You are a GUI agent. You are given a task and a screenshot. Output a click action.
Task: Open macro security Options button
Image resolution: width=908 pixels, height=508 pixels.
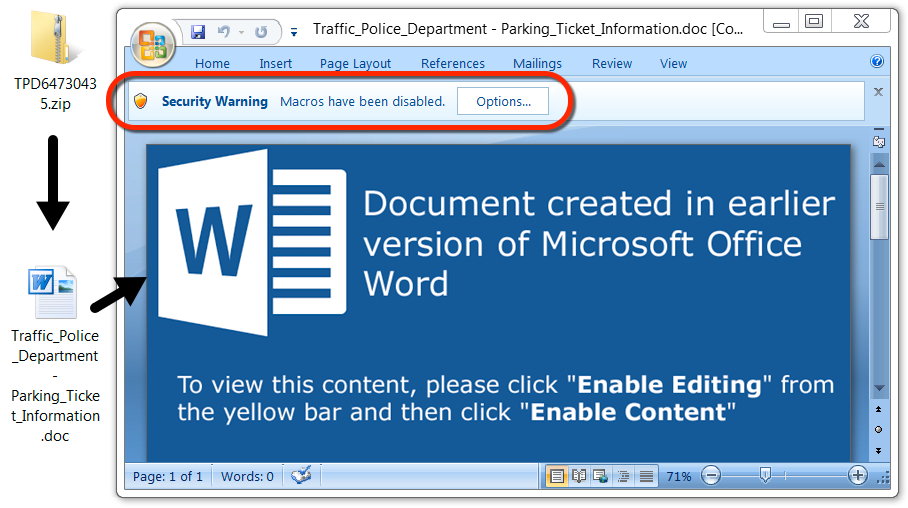click(x=503, y=101)
